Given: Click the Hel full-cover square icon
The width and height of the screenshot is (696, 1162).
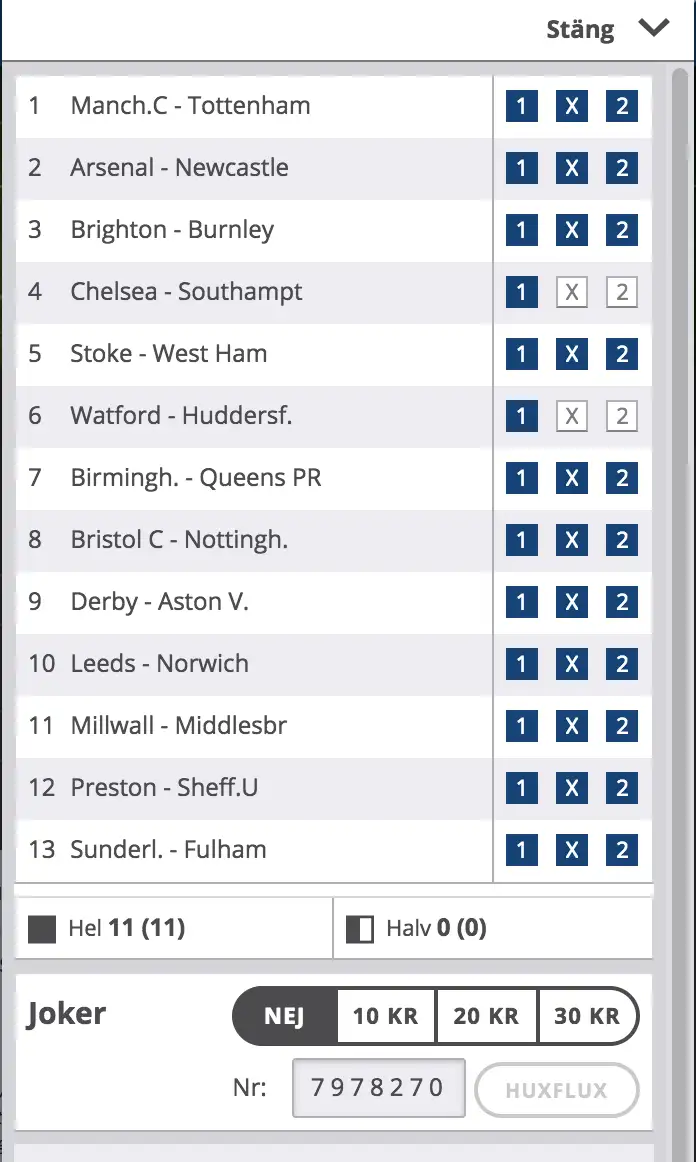Looking at the screenshot, I should tap(42, 929).
